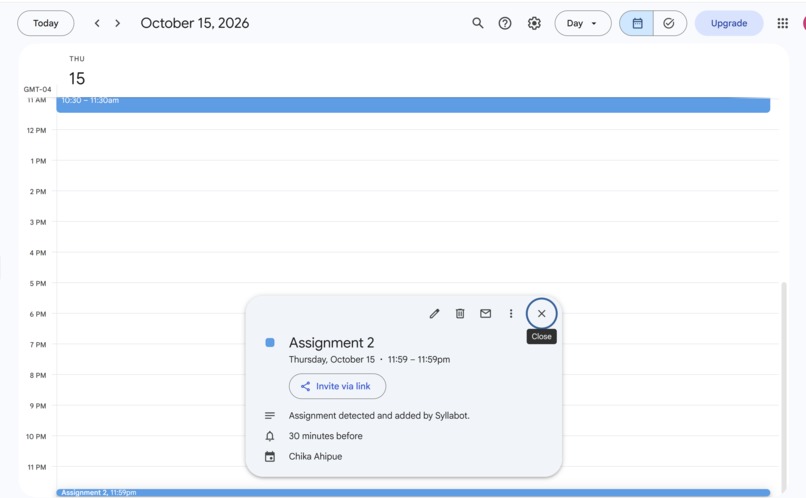Open calendar search magnifier
Screen dimensions: 806x498
(x=478, y=23)
